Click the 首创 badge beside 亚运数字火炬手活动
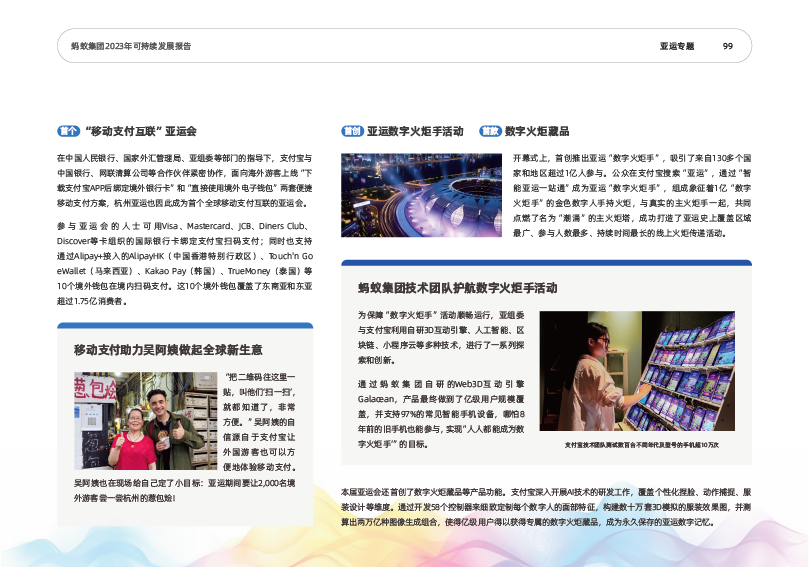This screenshot has height=568, width=809. (352, 131)
